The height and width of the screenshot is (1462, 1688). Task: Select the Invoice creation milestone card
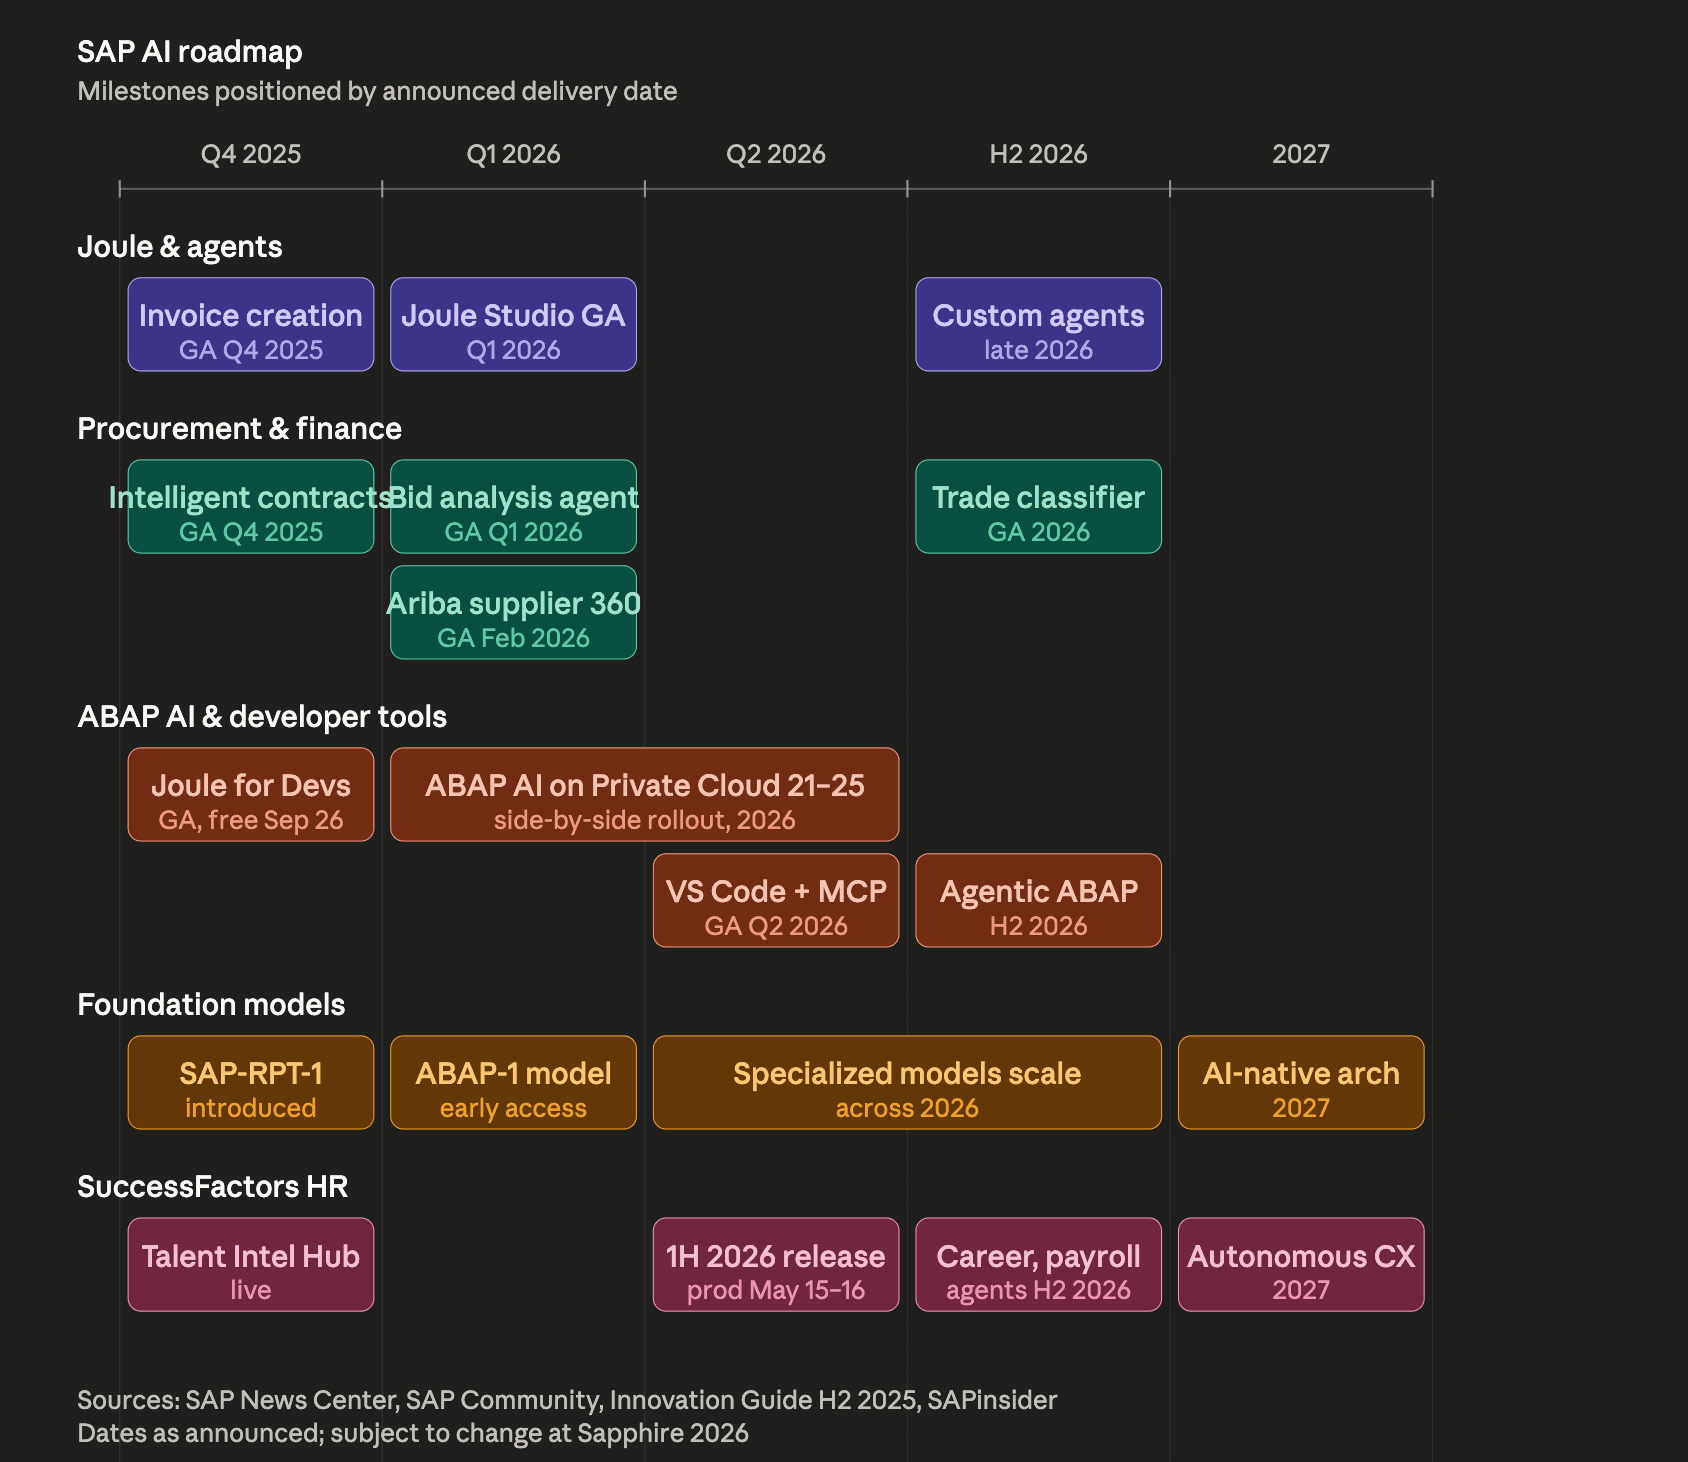click(x=250, y=324)
